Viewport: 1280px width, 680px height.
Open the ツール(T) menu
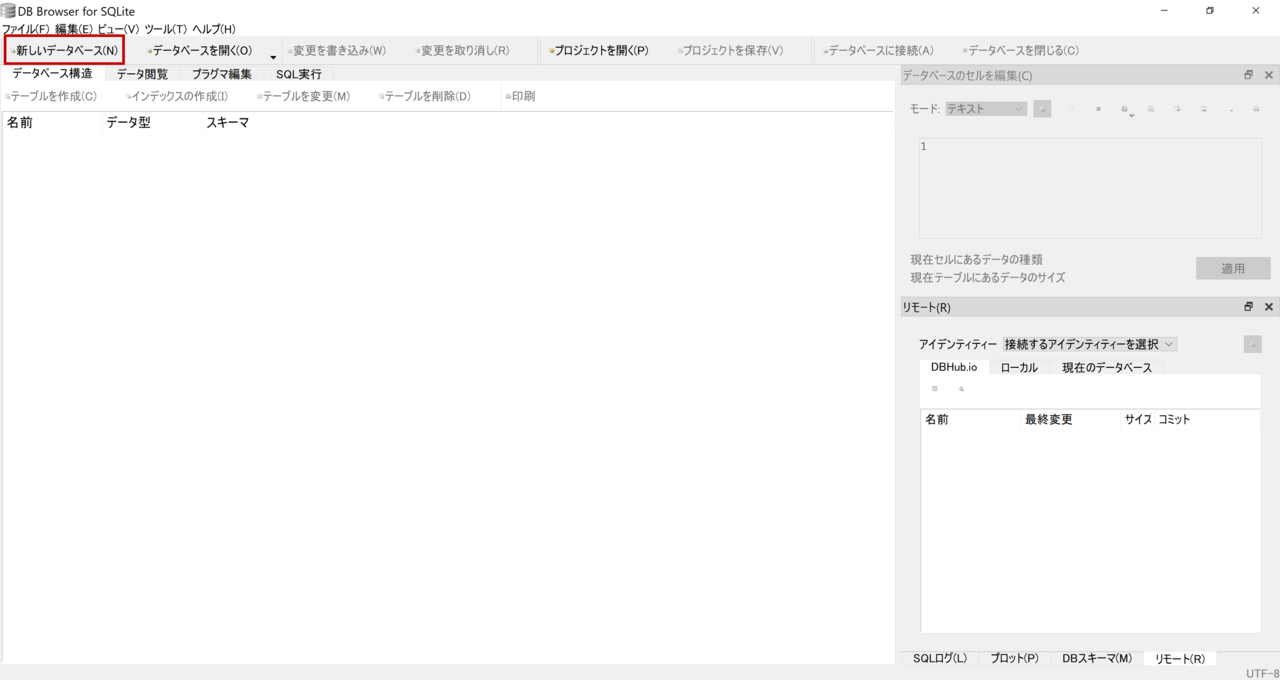pos(165,29)
